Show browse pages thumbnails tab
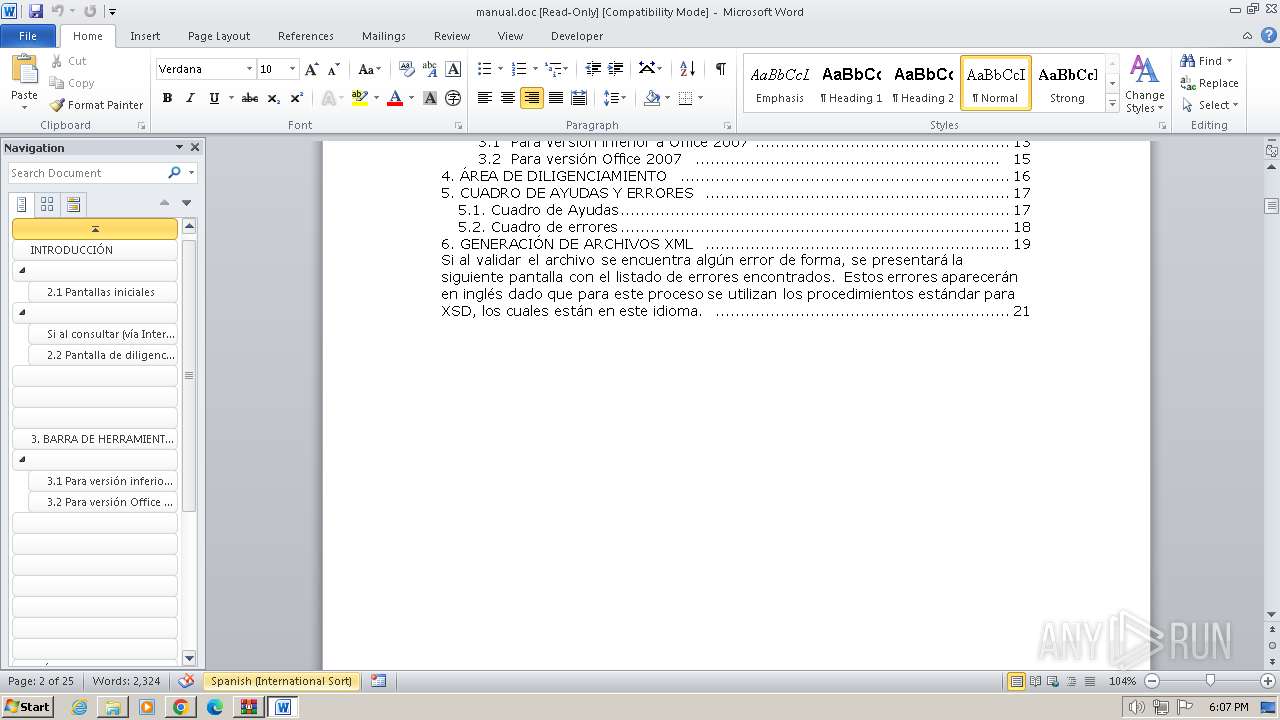1280x720 pixels. (x=47, y=204)
